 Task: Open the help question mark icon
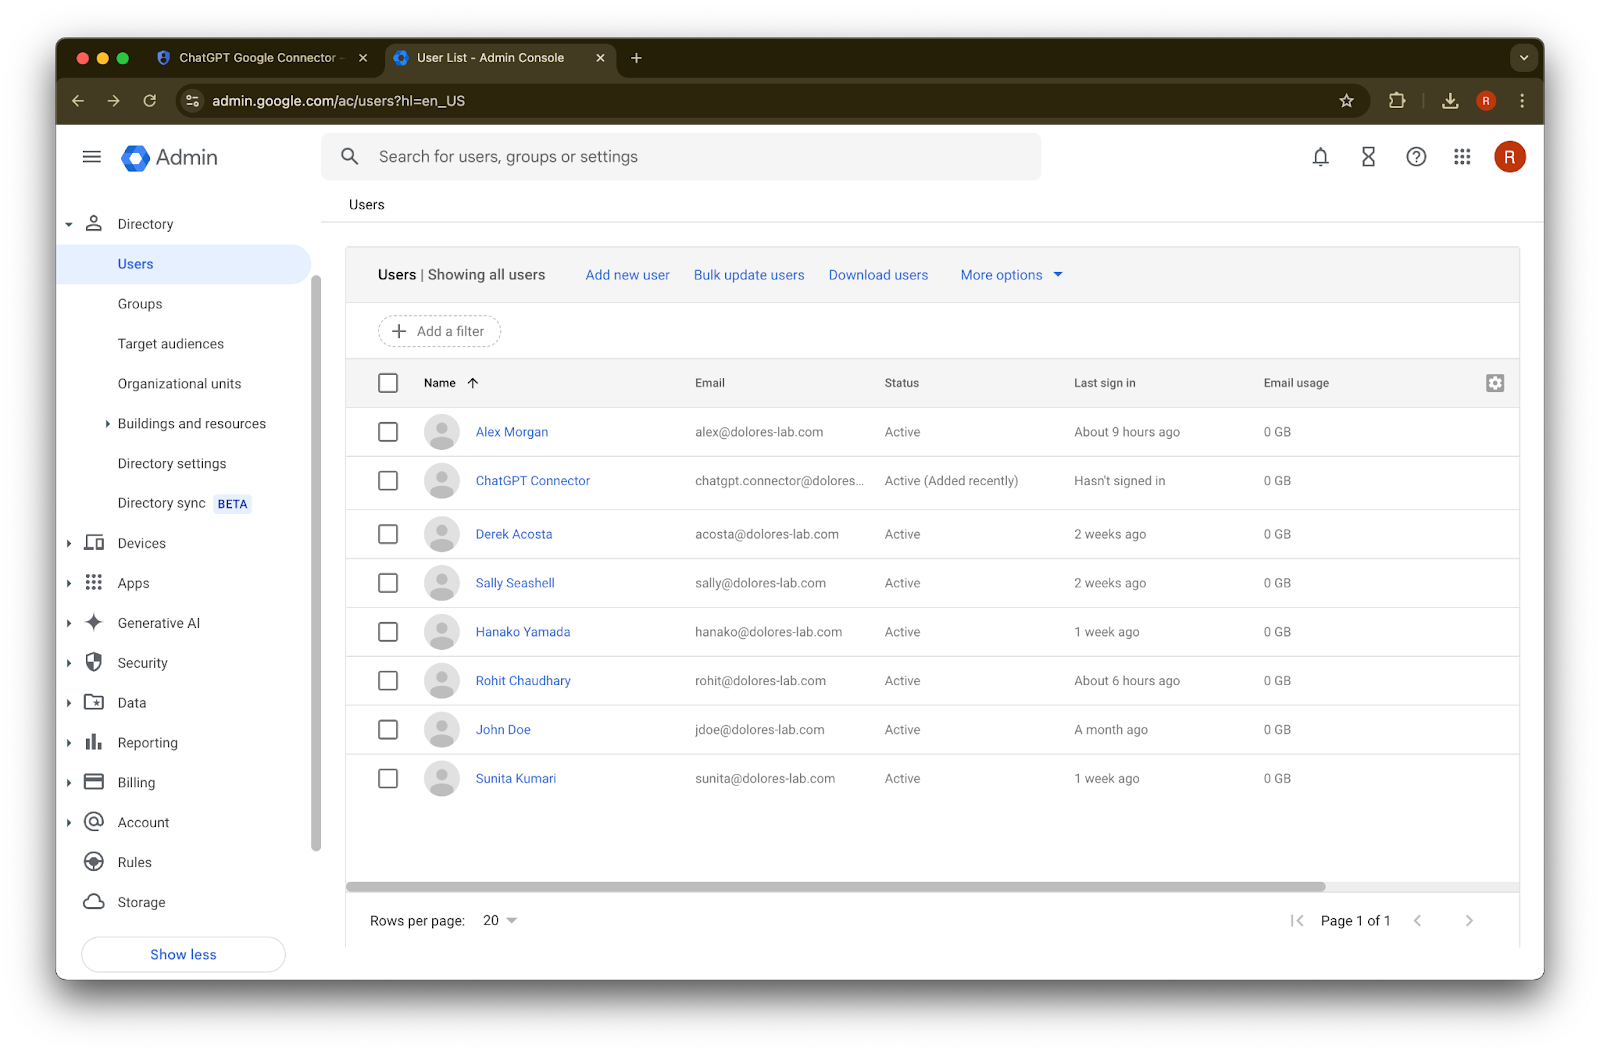click(1416, 157)
